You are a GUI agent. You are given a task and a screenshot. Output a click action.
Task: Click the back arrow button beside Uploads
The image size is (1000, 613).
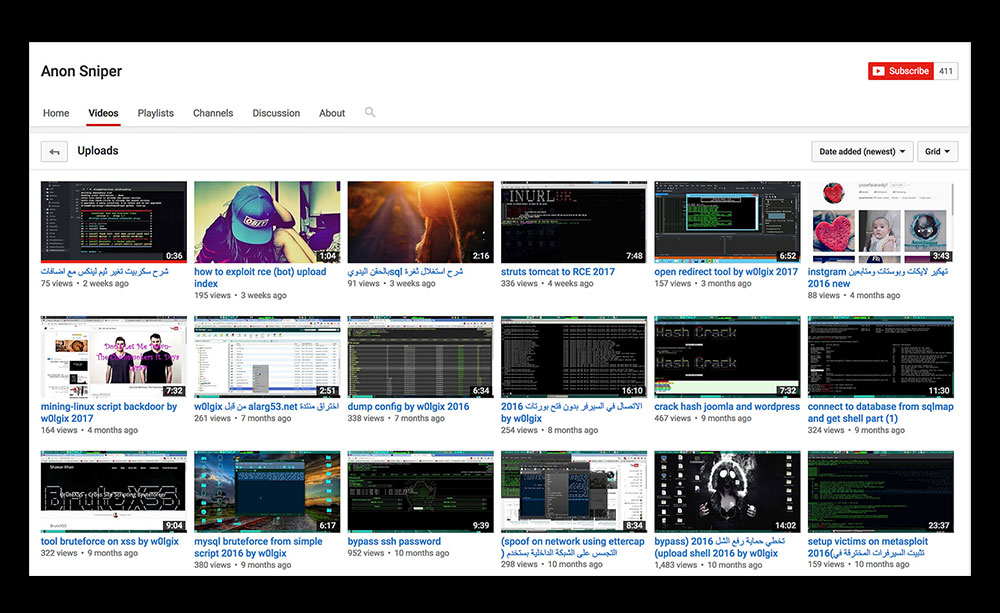[54, 151]
